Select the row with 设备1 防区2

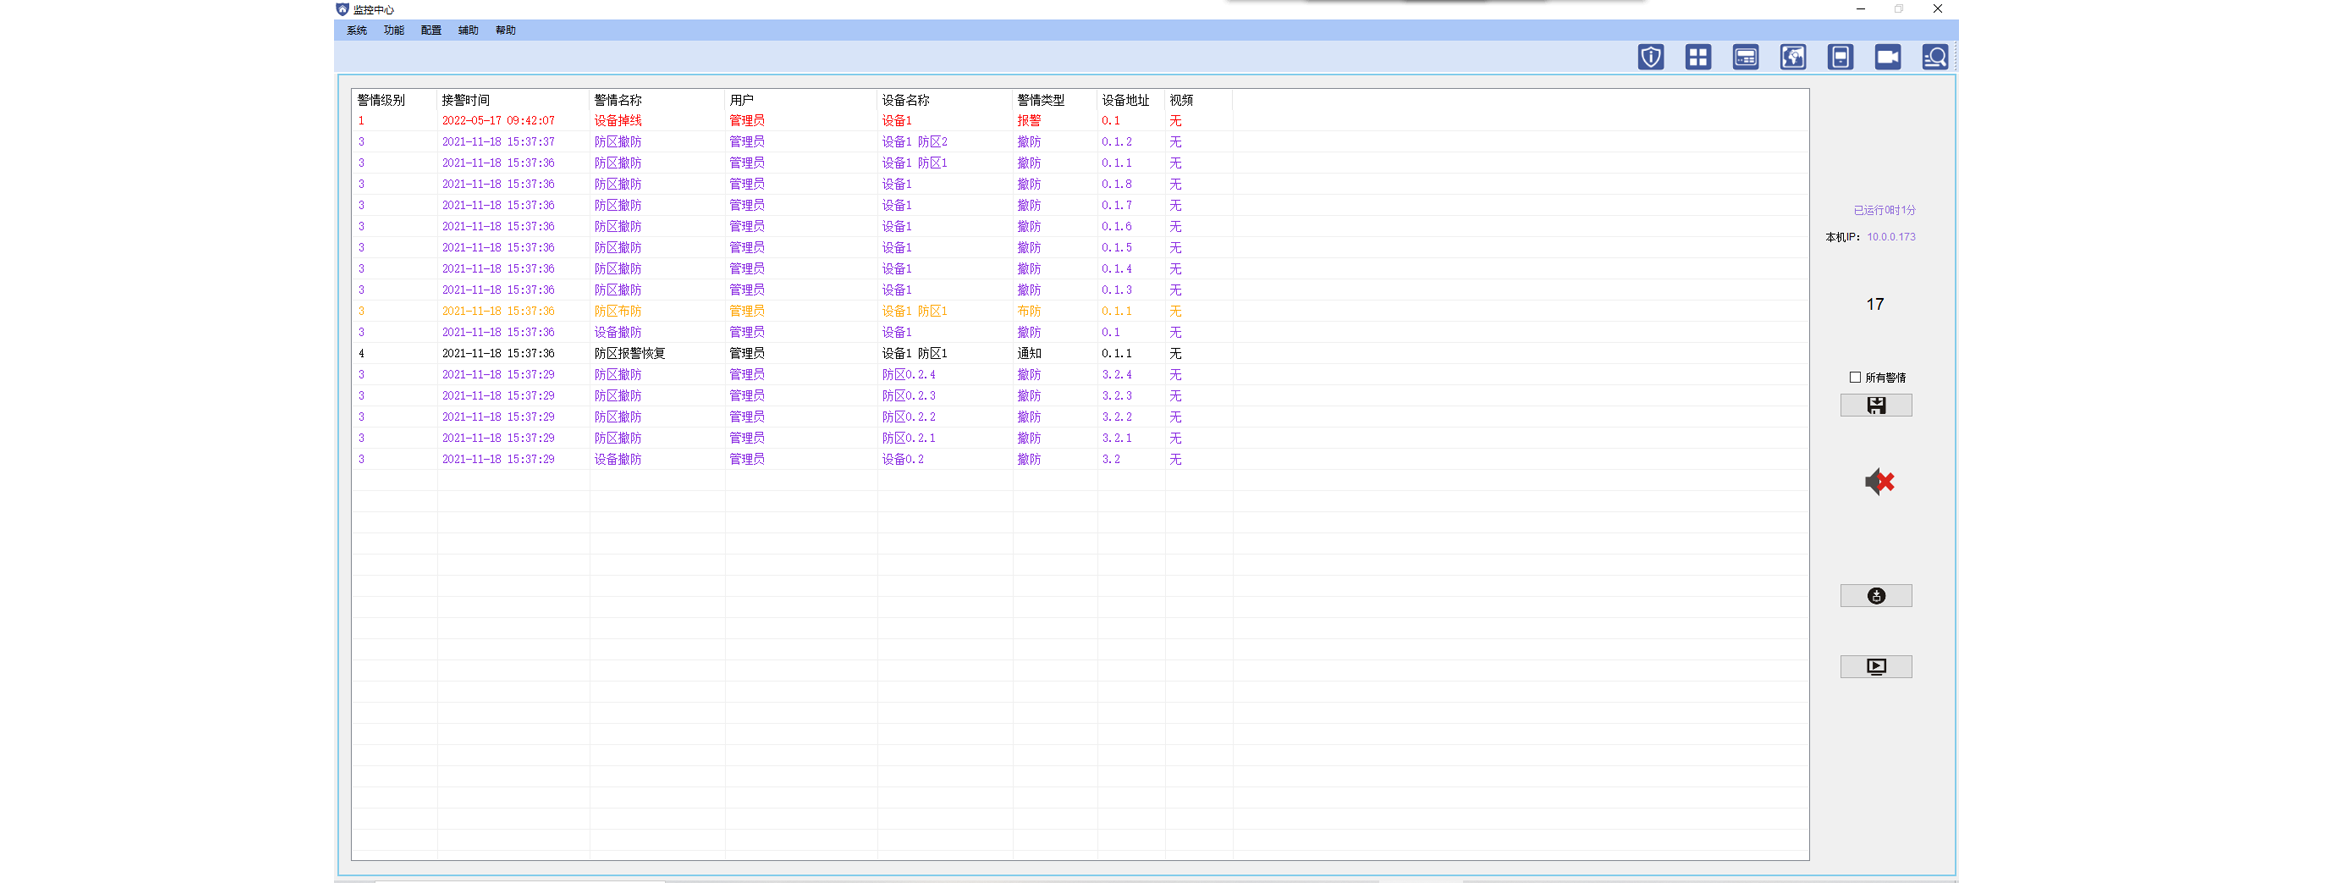(1080, 142)
